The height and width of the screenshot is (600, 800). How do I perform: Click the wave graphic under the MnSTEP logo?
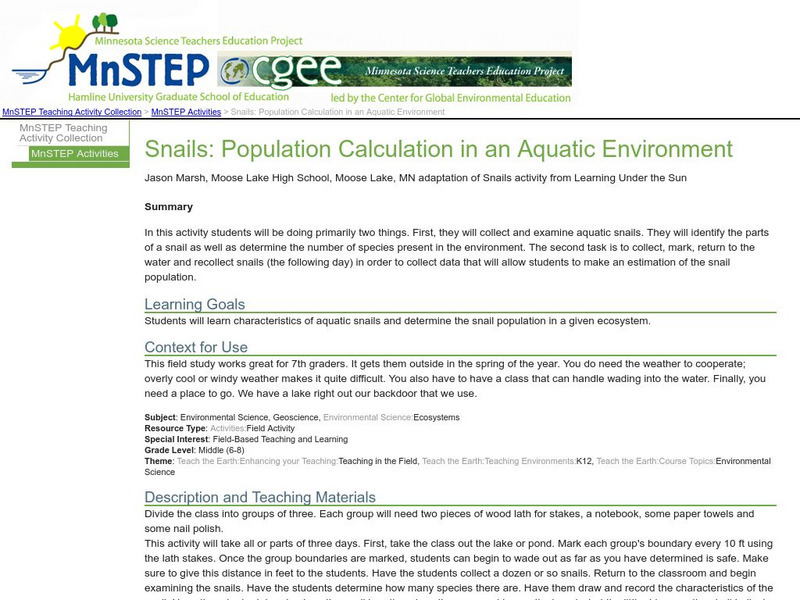(28, 76)
